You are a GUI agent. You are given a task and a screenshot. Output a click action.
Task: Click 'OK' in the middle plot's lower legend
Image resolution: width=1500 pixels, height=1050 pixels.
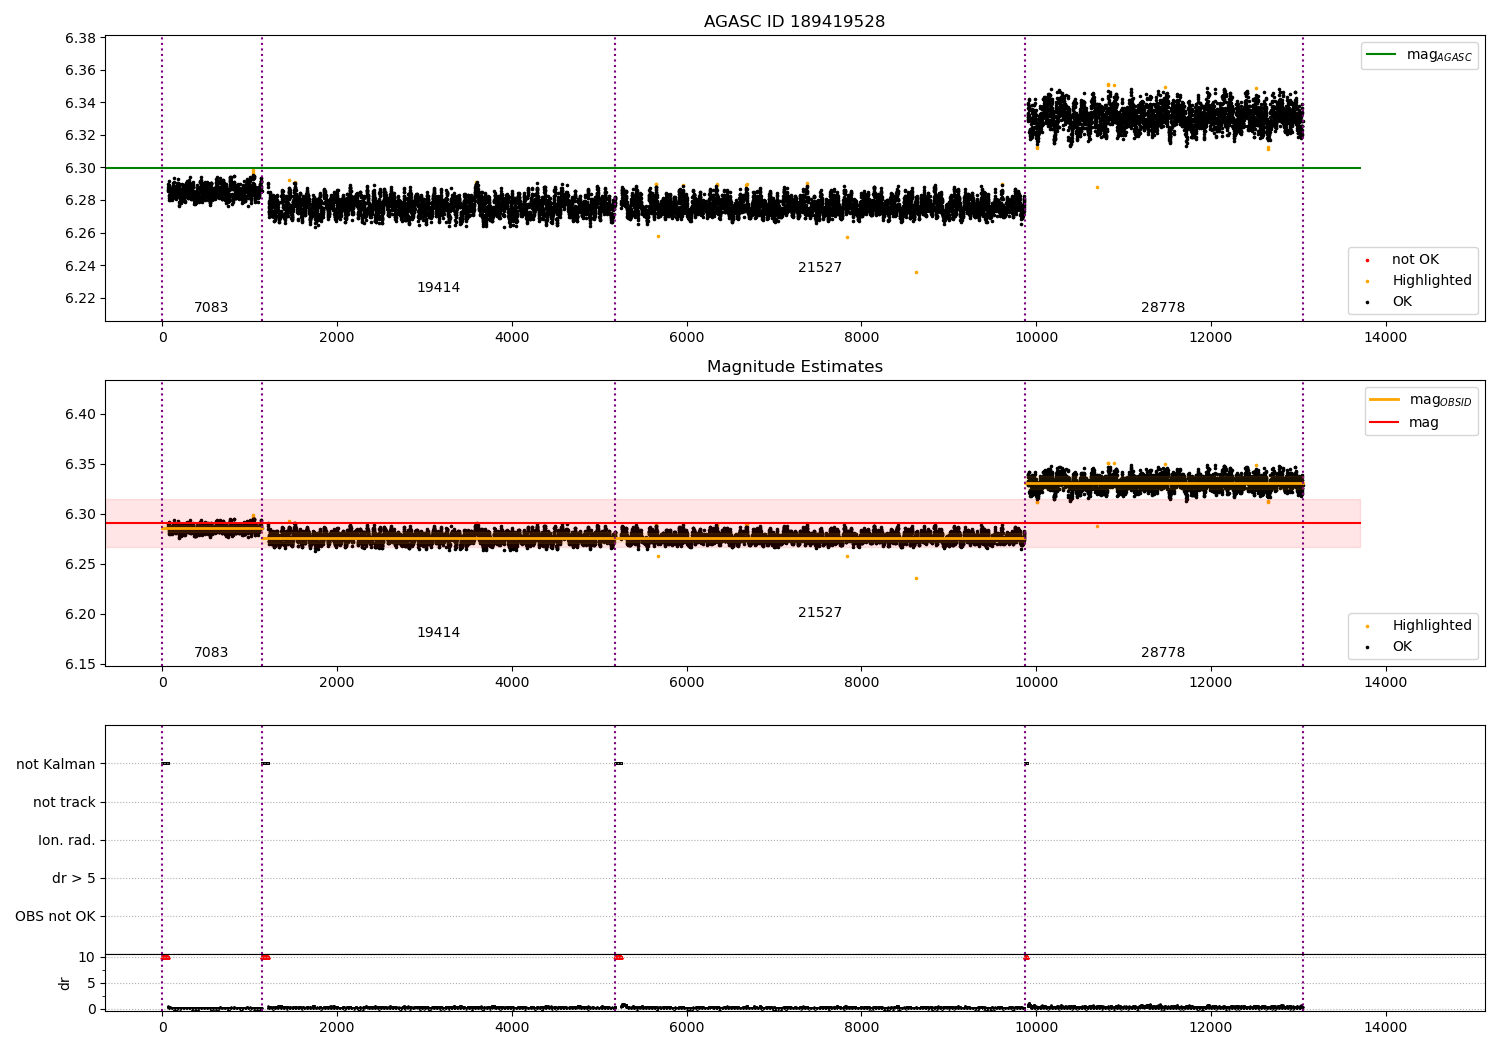tap(1402, 647)
